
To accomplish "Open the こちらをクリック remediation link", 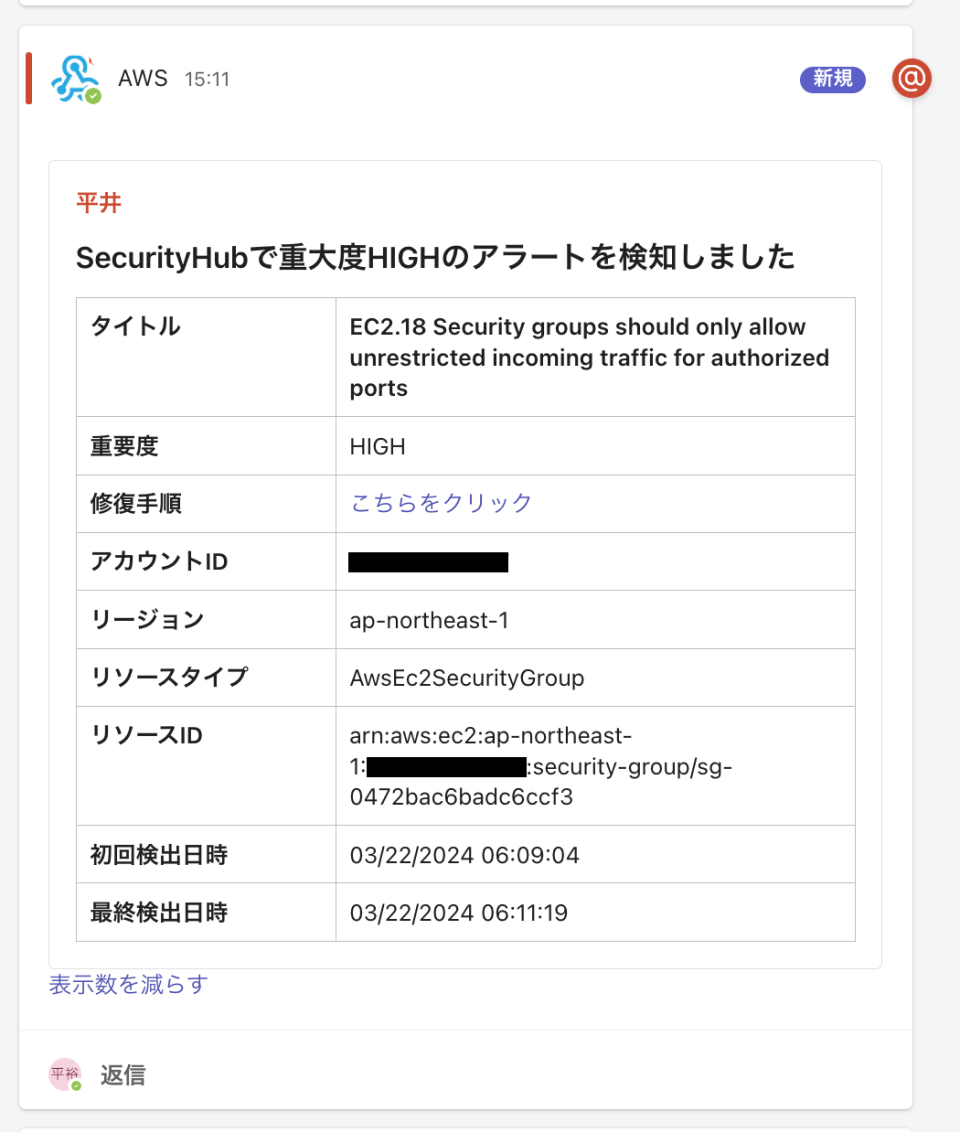I will [441, 504].
